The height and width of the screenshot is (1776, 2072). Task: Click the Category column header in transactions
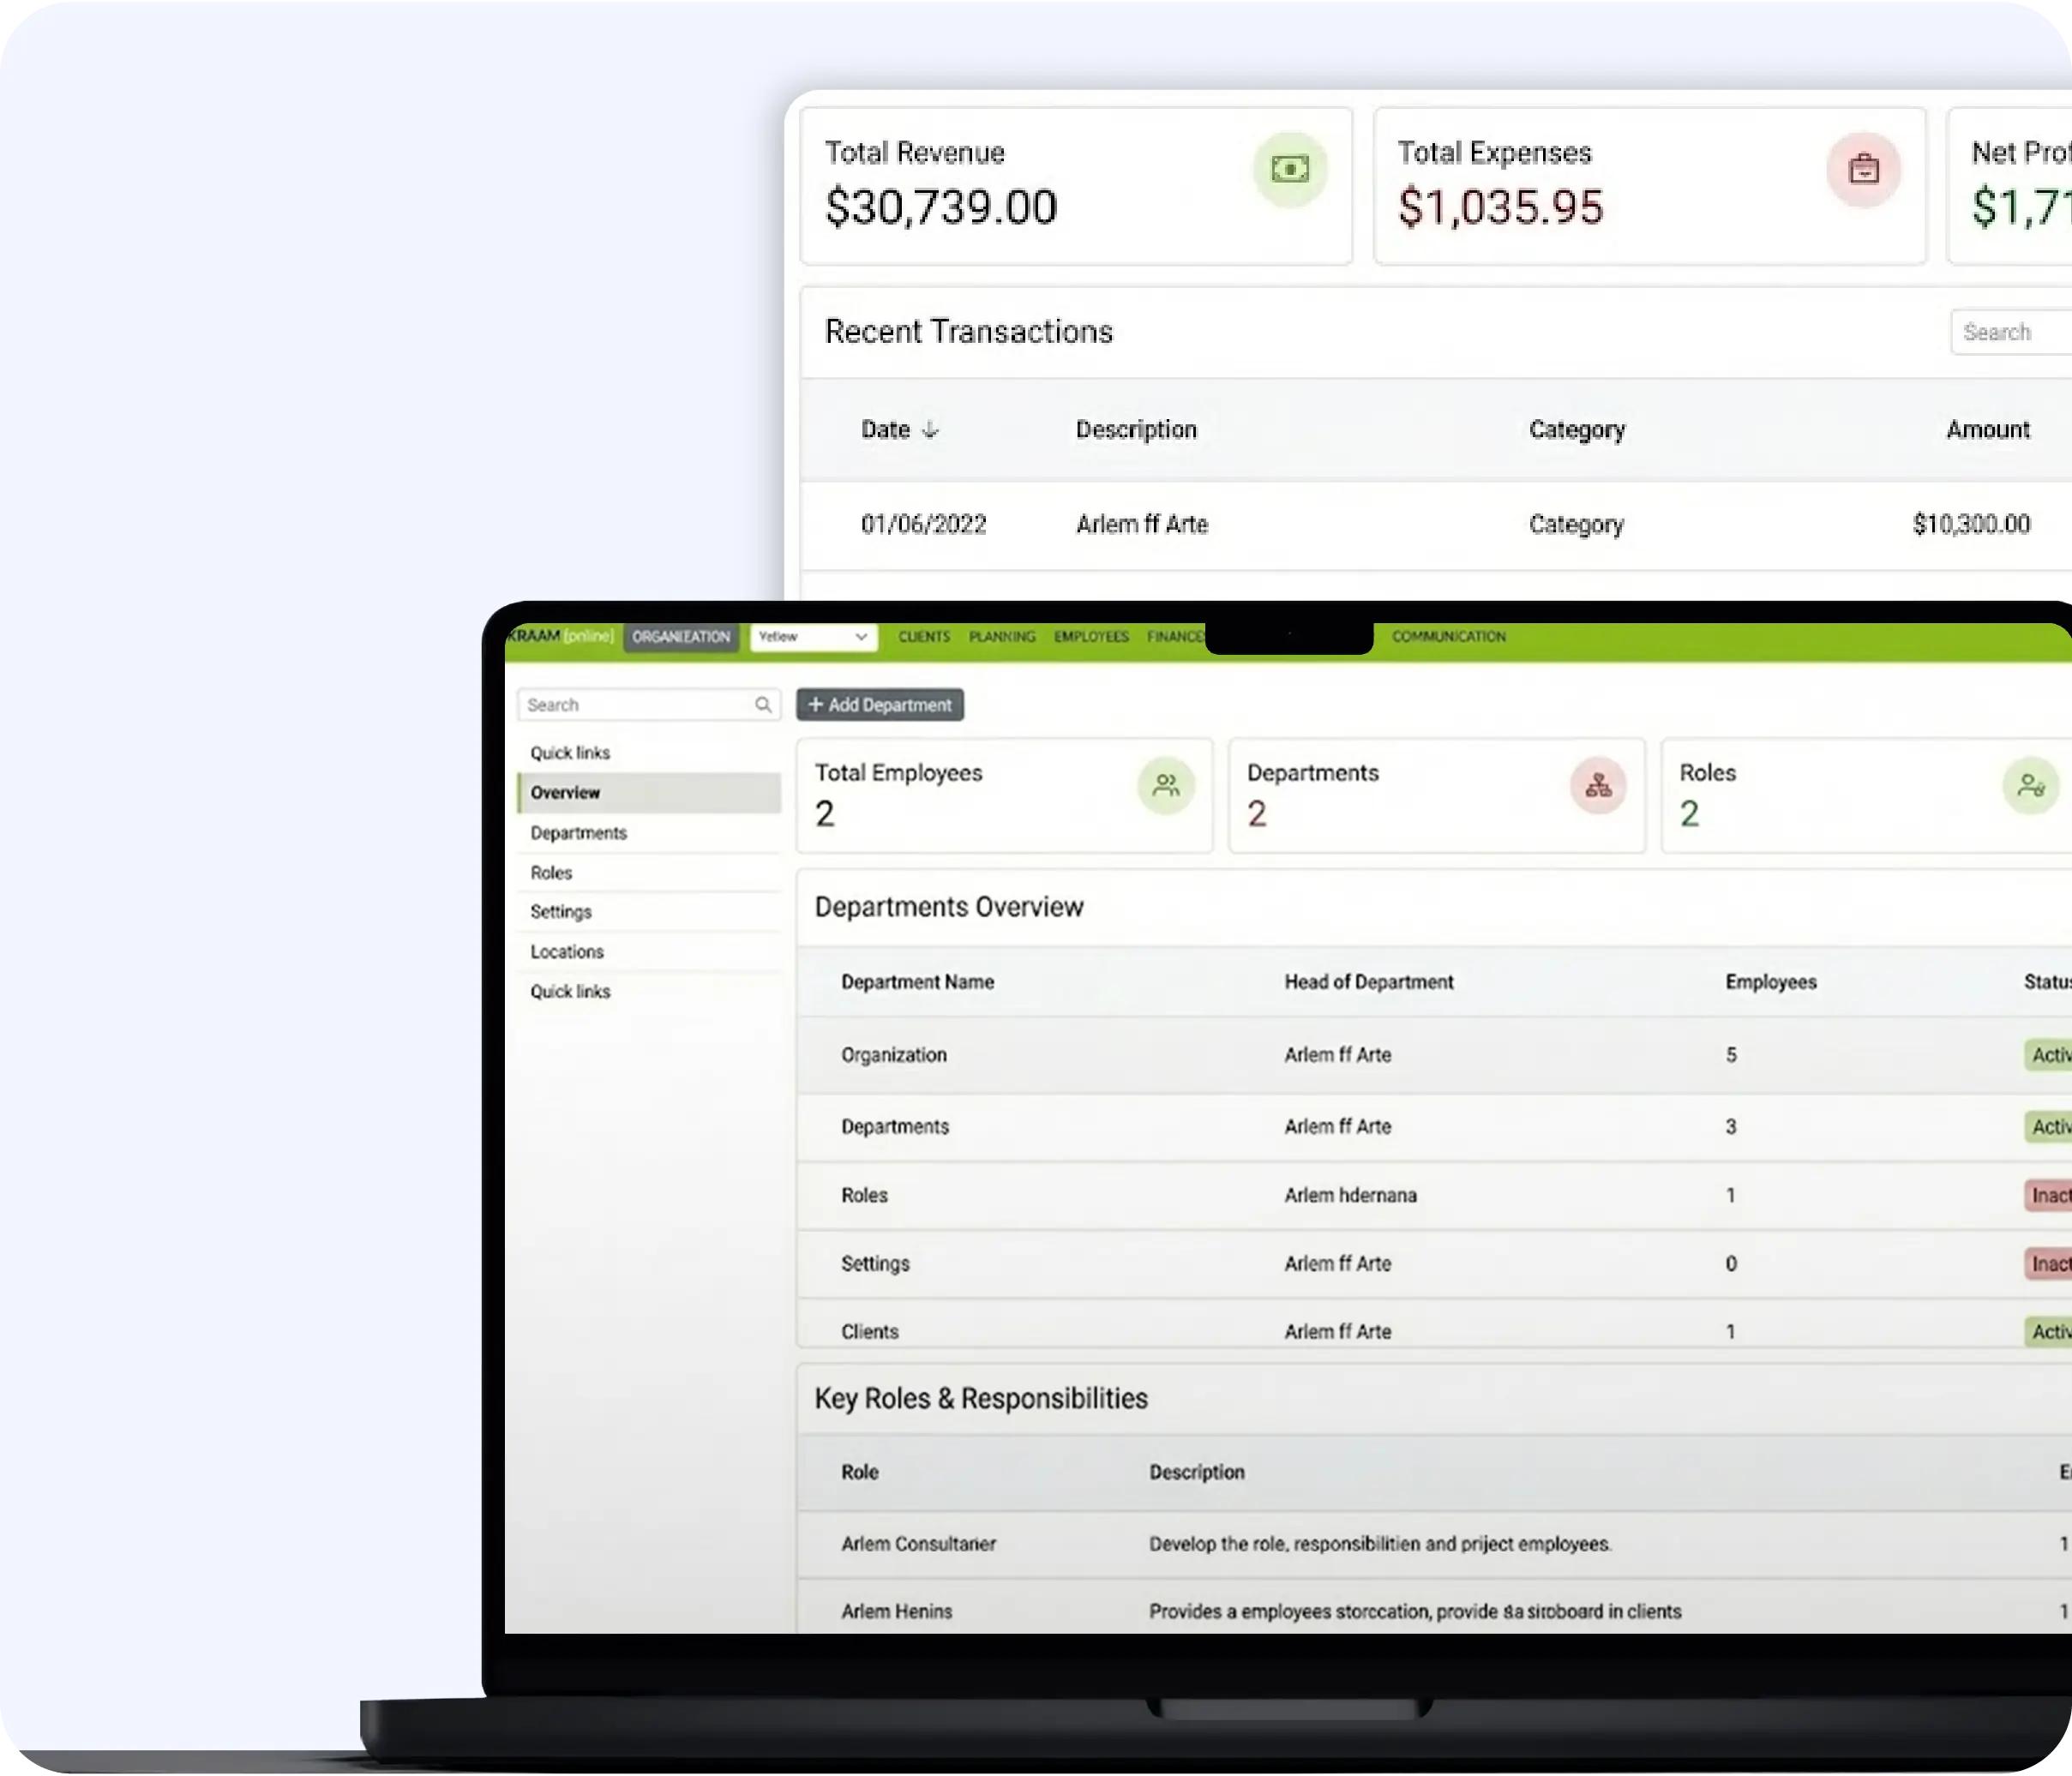[x=1577, y=430]
